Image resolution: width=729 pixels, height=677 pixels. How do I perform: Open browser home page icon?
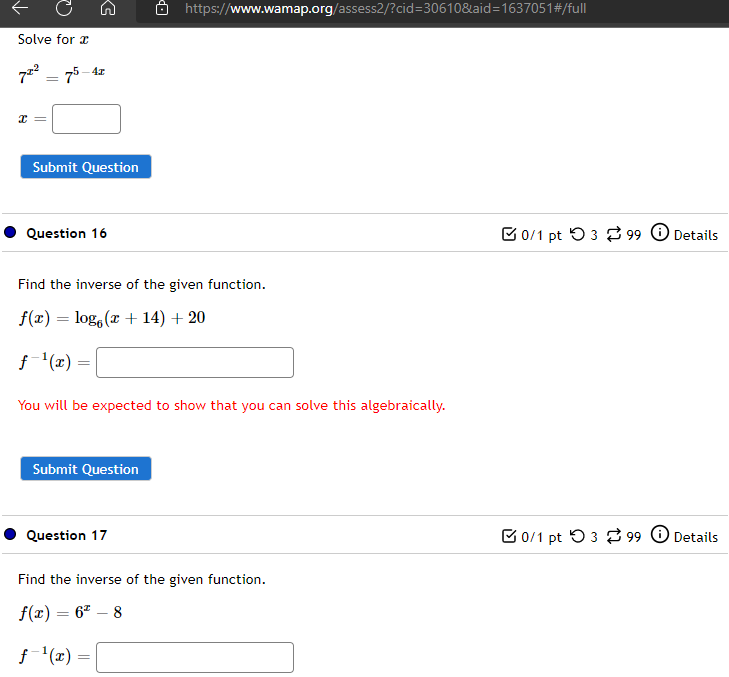pos(108,7)
